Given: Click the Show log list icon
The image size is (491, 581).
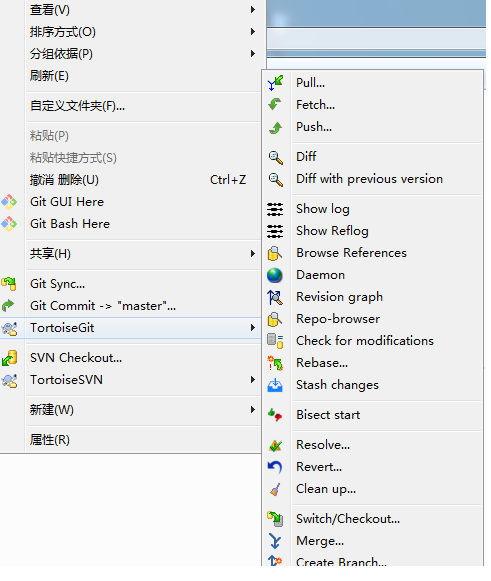Looking at the screenshot, I should pyautogui.click(x=275, y=209).
